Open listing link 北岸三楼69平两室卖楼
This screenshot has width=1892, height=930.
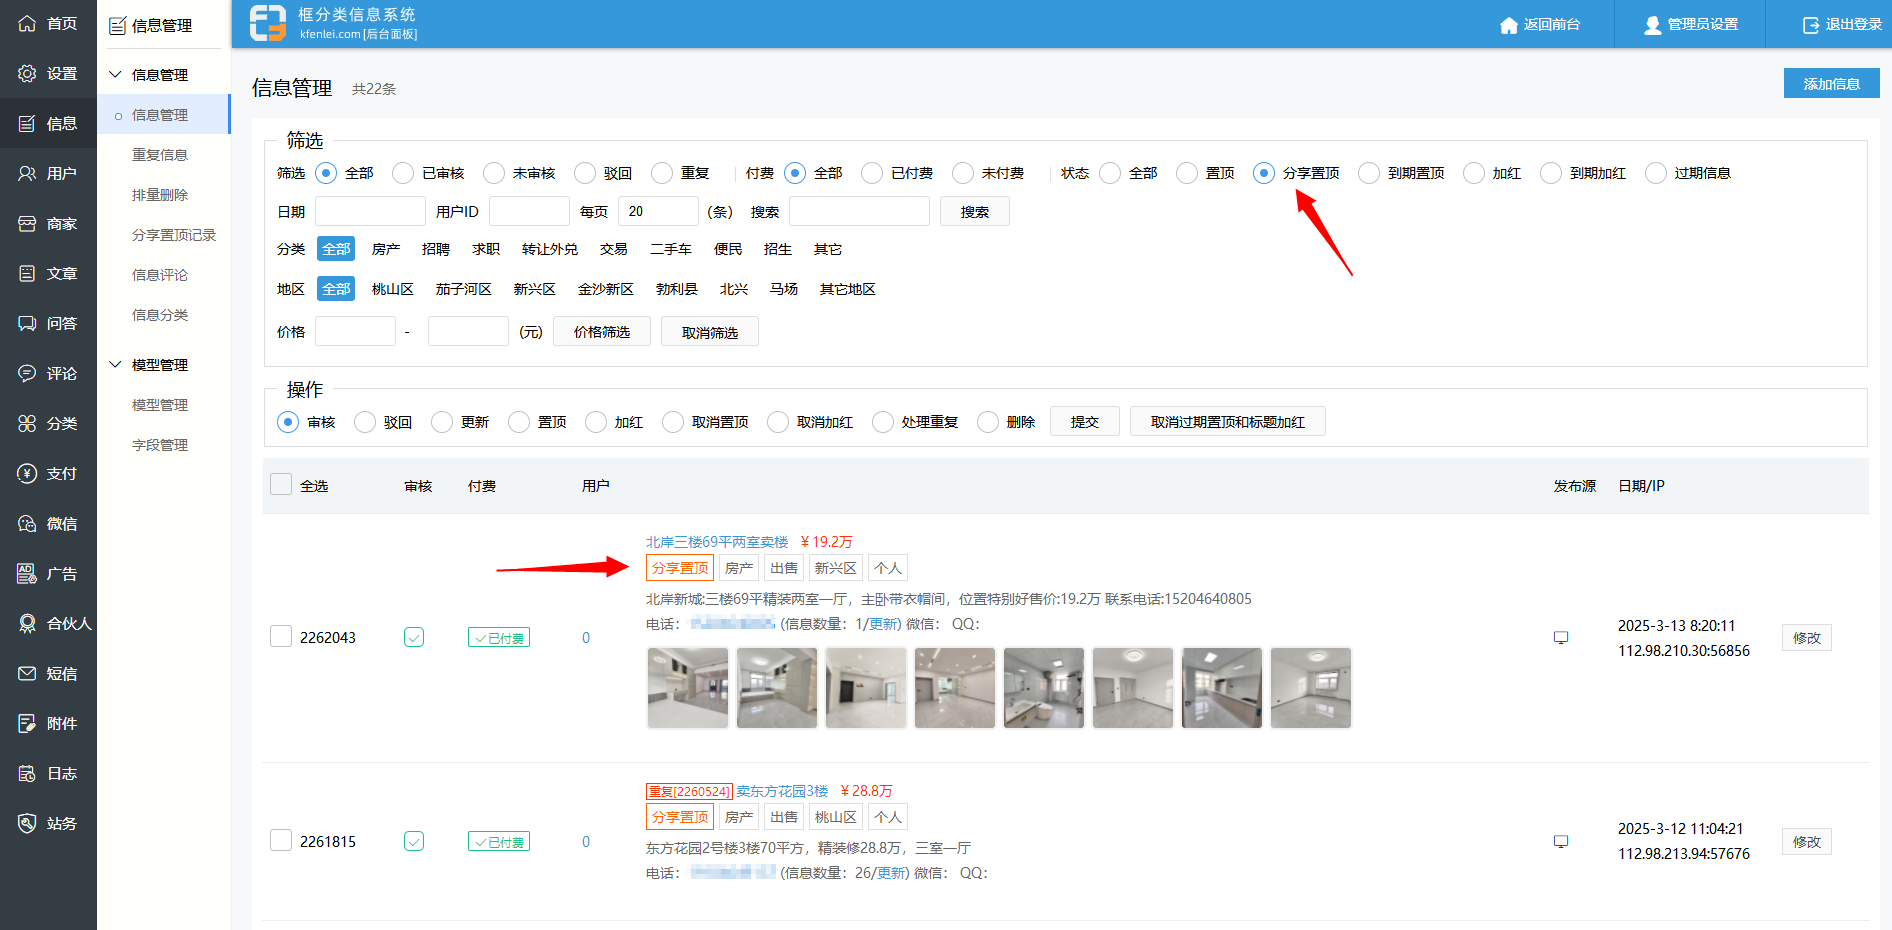click(x=717, y=542)
